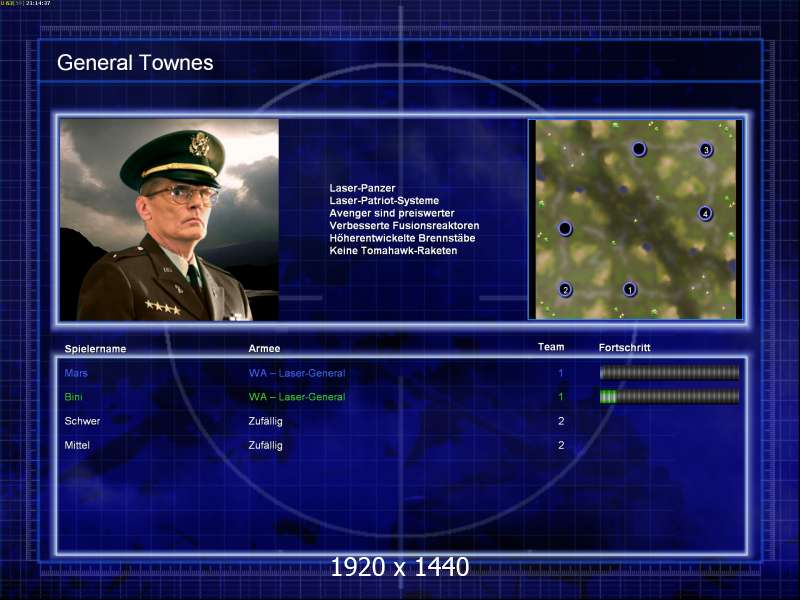Click the empty start marker above marker 2
Screen dimensions: 800x600
click(x=565, y=228)
